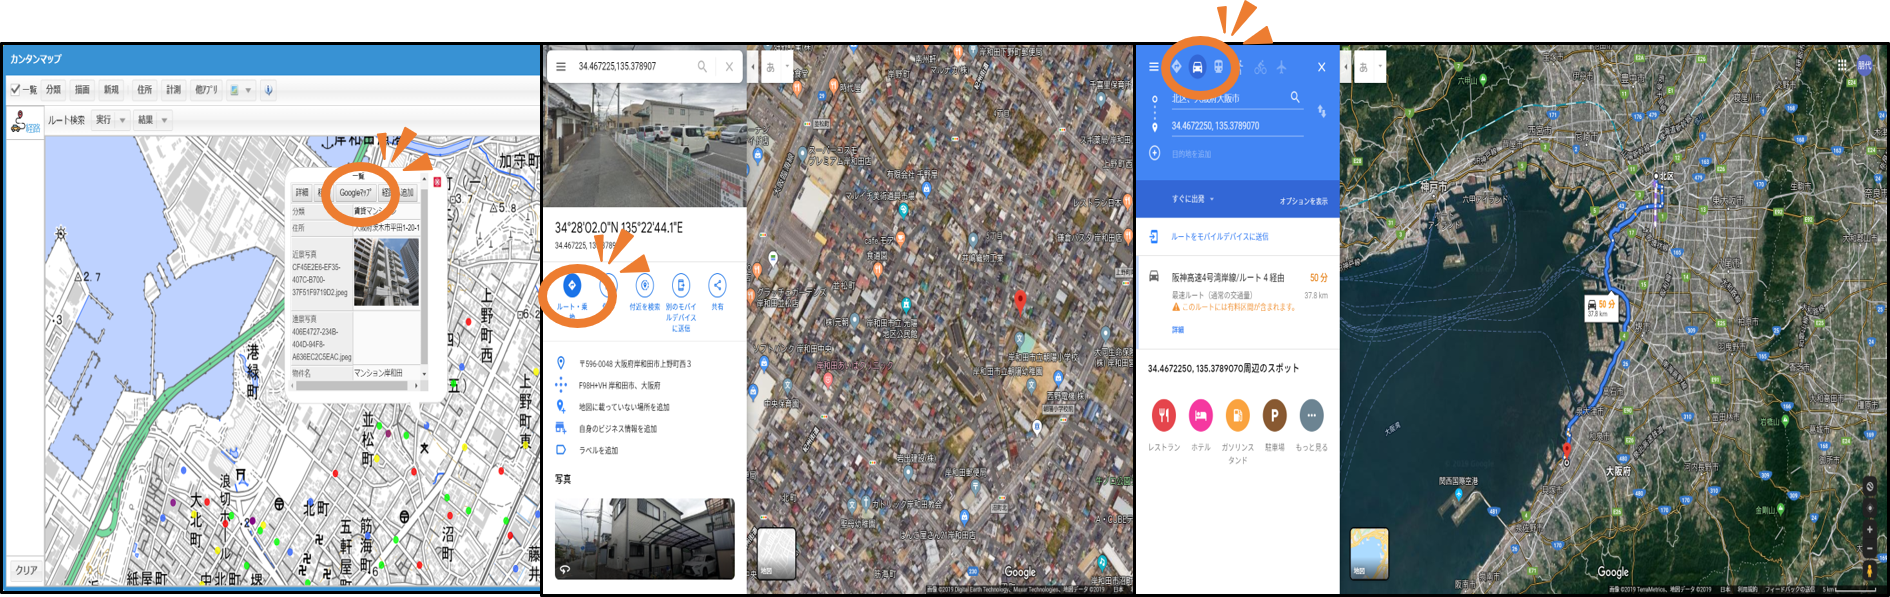Close the property popup with red X

click(x=437, y=182)
